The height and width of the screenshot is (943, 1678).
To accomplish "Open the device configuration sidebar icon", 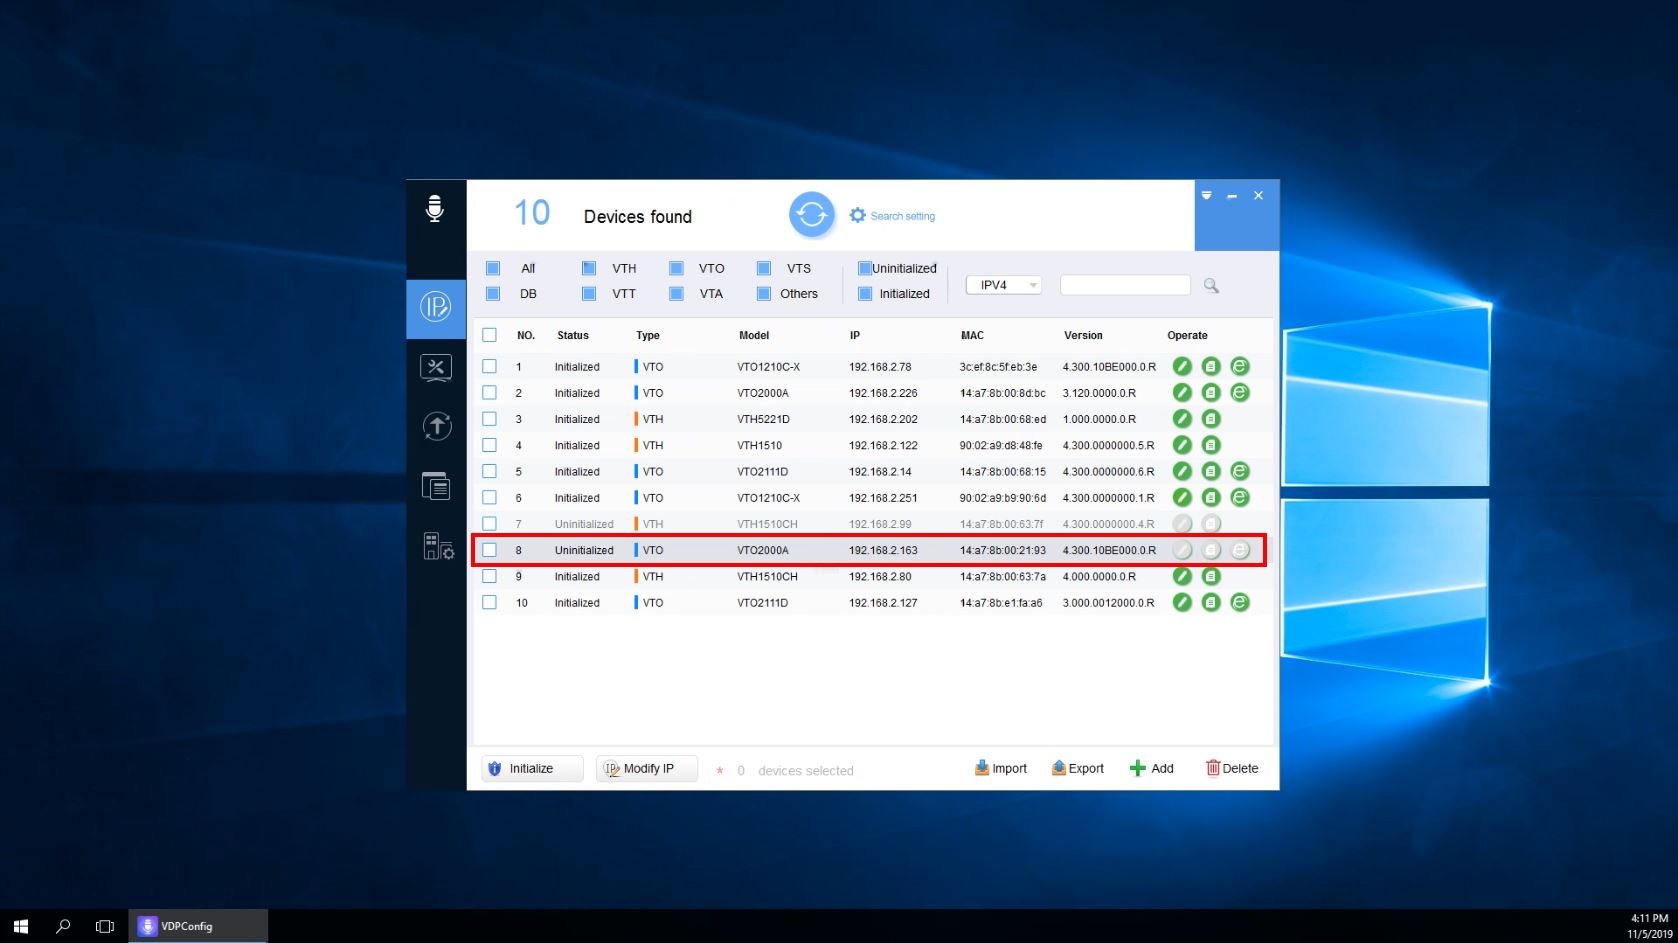I will coord(436,368).
